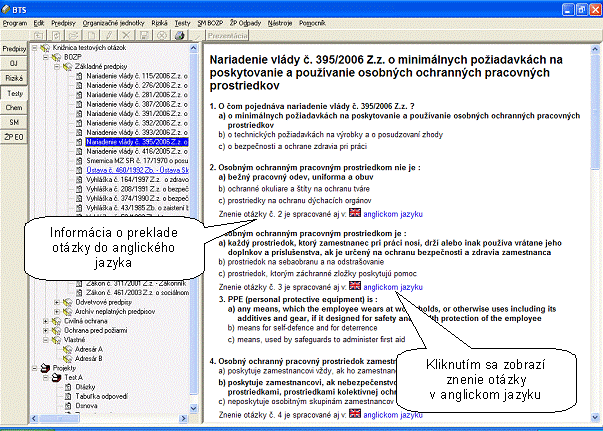Collapse the BOZP tree node
This screenshot has height=431, width=603.
[x=46, y=57]
